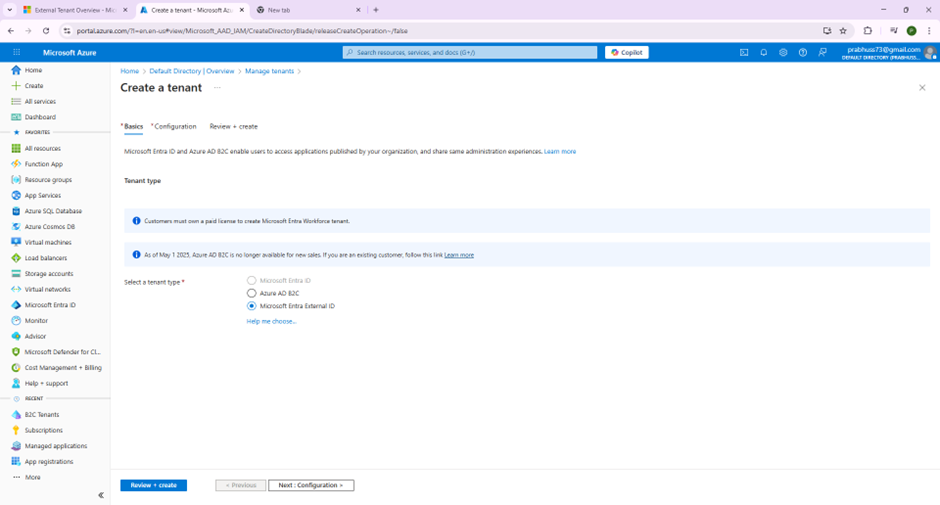Open Microsoft Entra ID icon in sidebar
This screenshot has height=505, width=940.
(x=16, y=305)
